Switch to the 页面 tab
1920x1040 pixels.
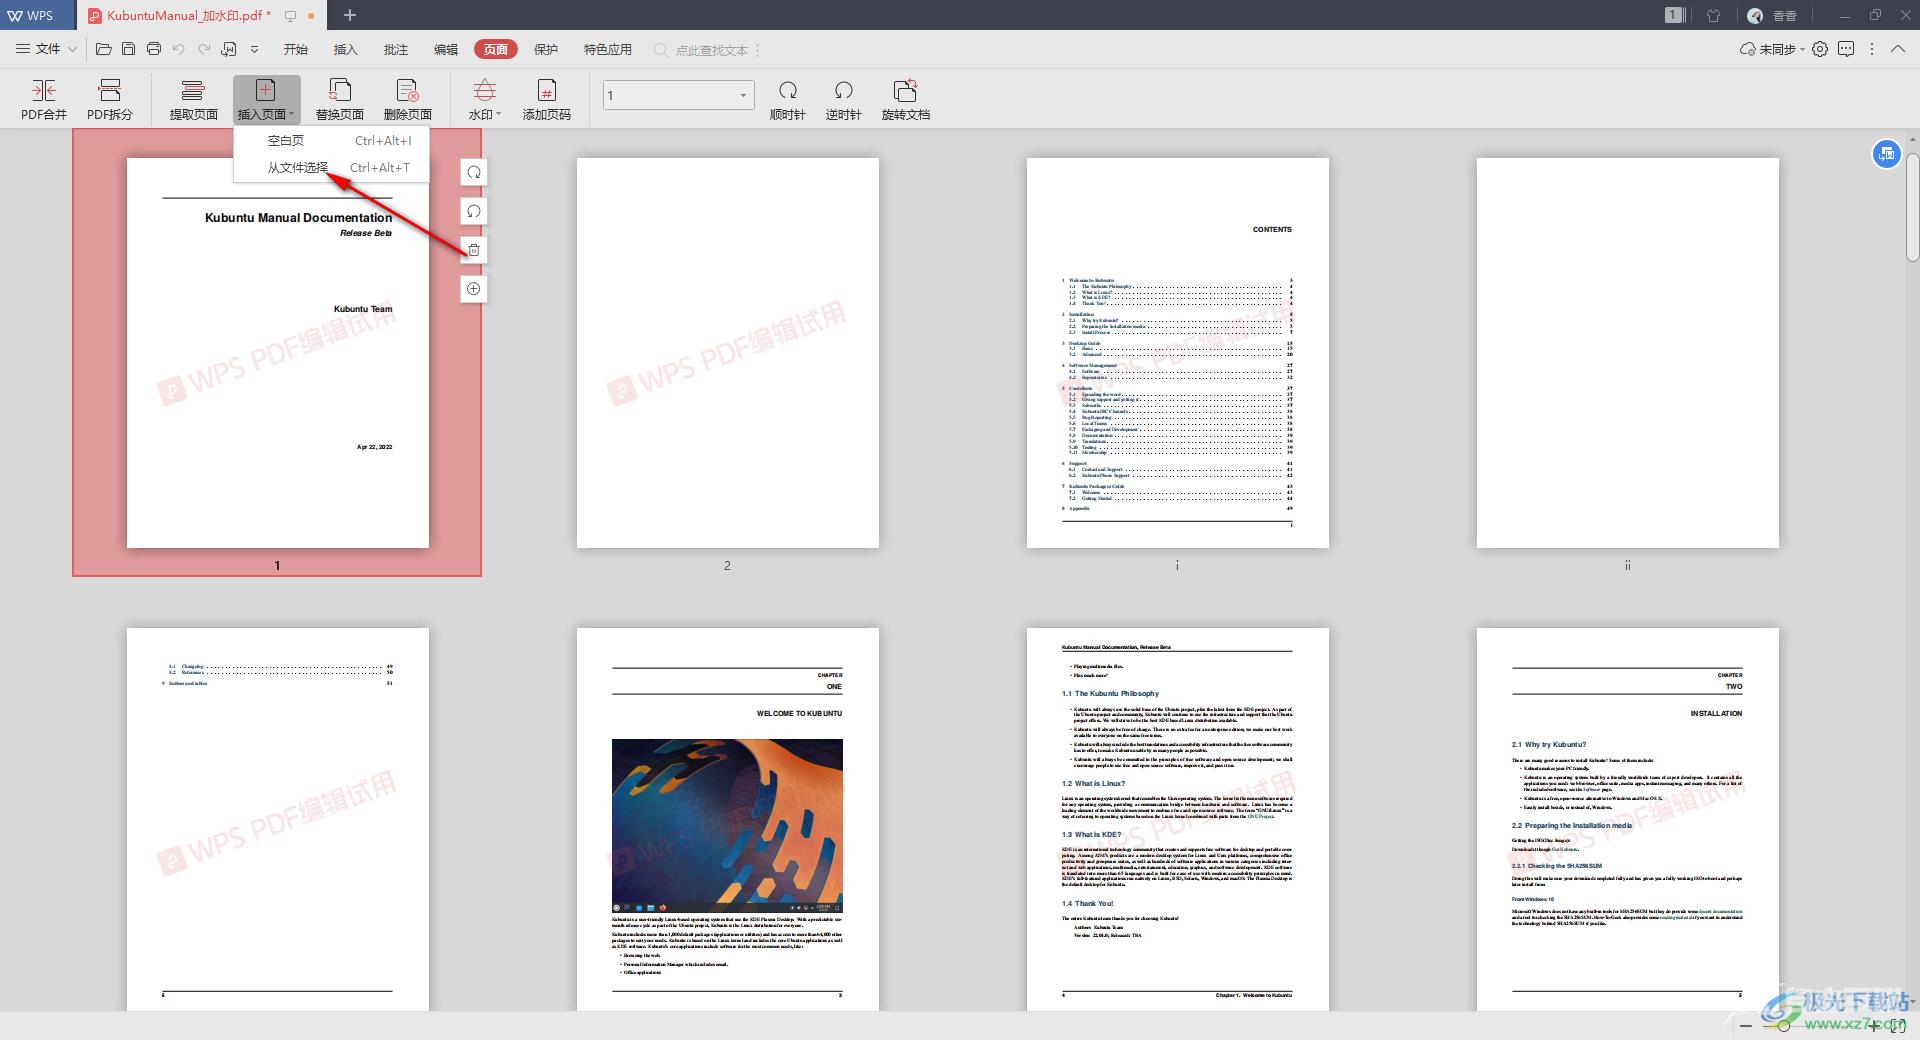coord(496,49)
